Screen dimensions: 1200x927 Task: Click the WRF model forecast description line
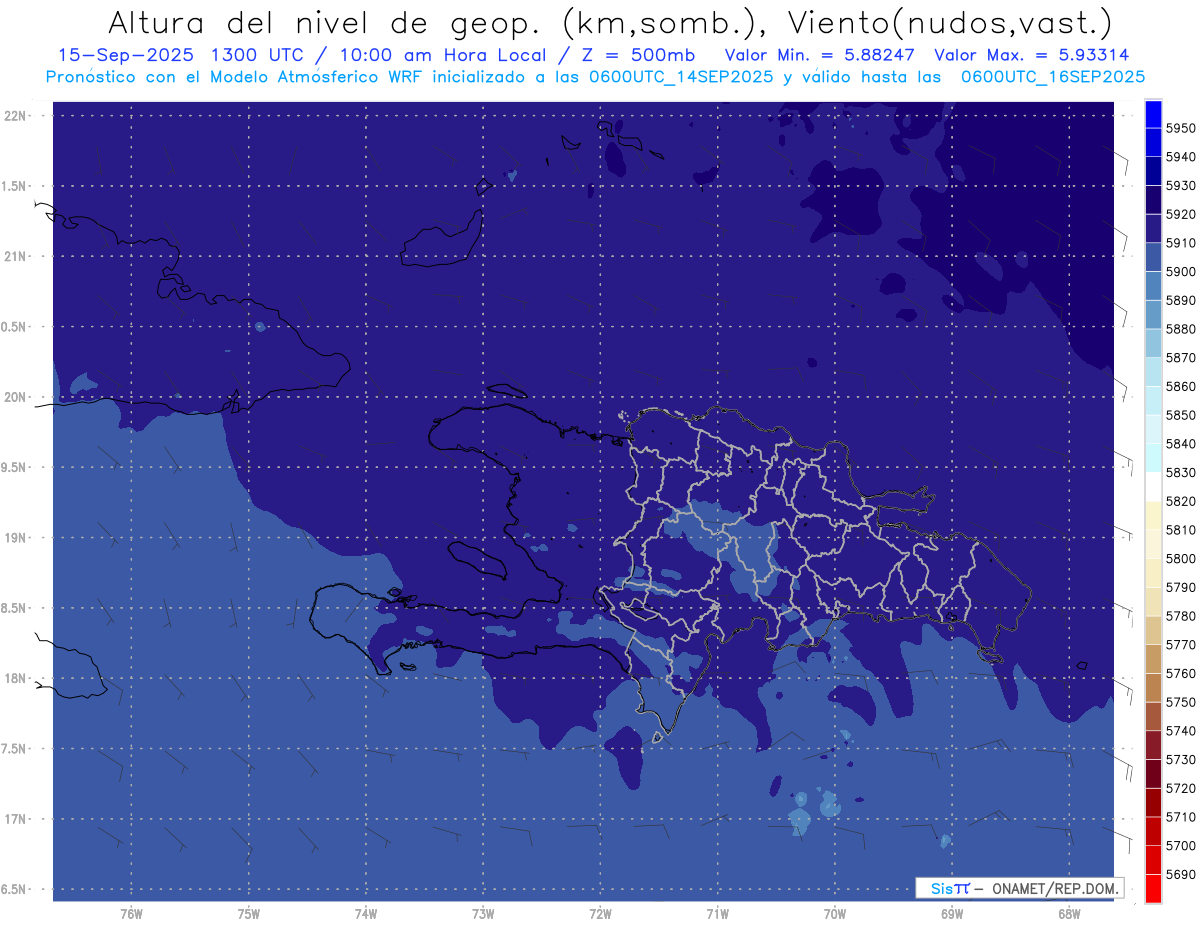click(595, 77)
